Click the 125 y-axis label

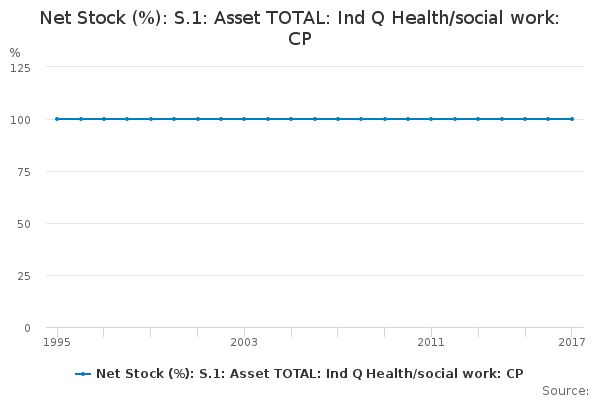click(21, 67)
